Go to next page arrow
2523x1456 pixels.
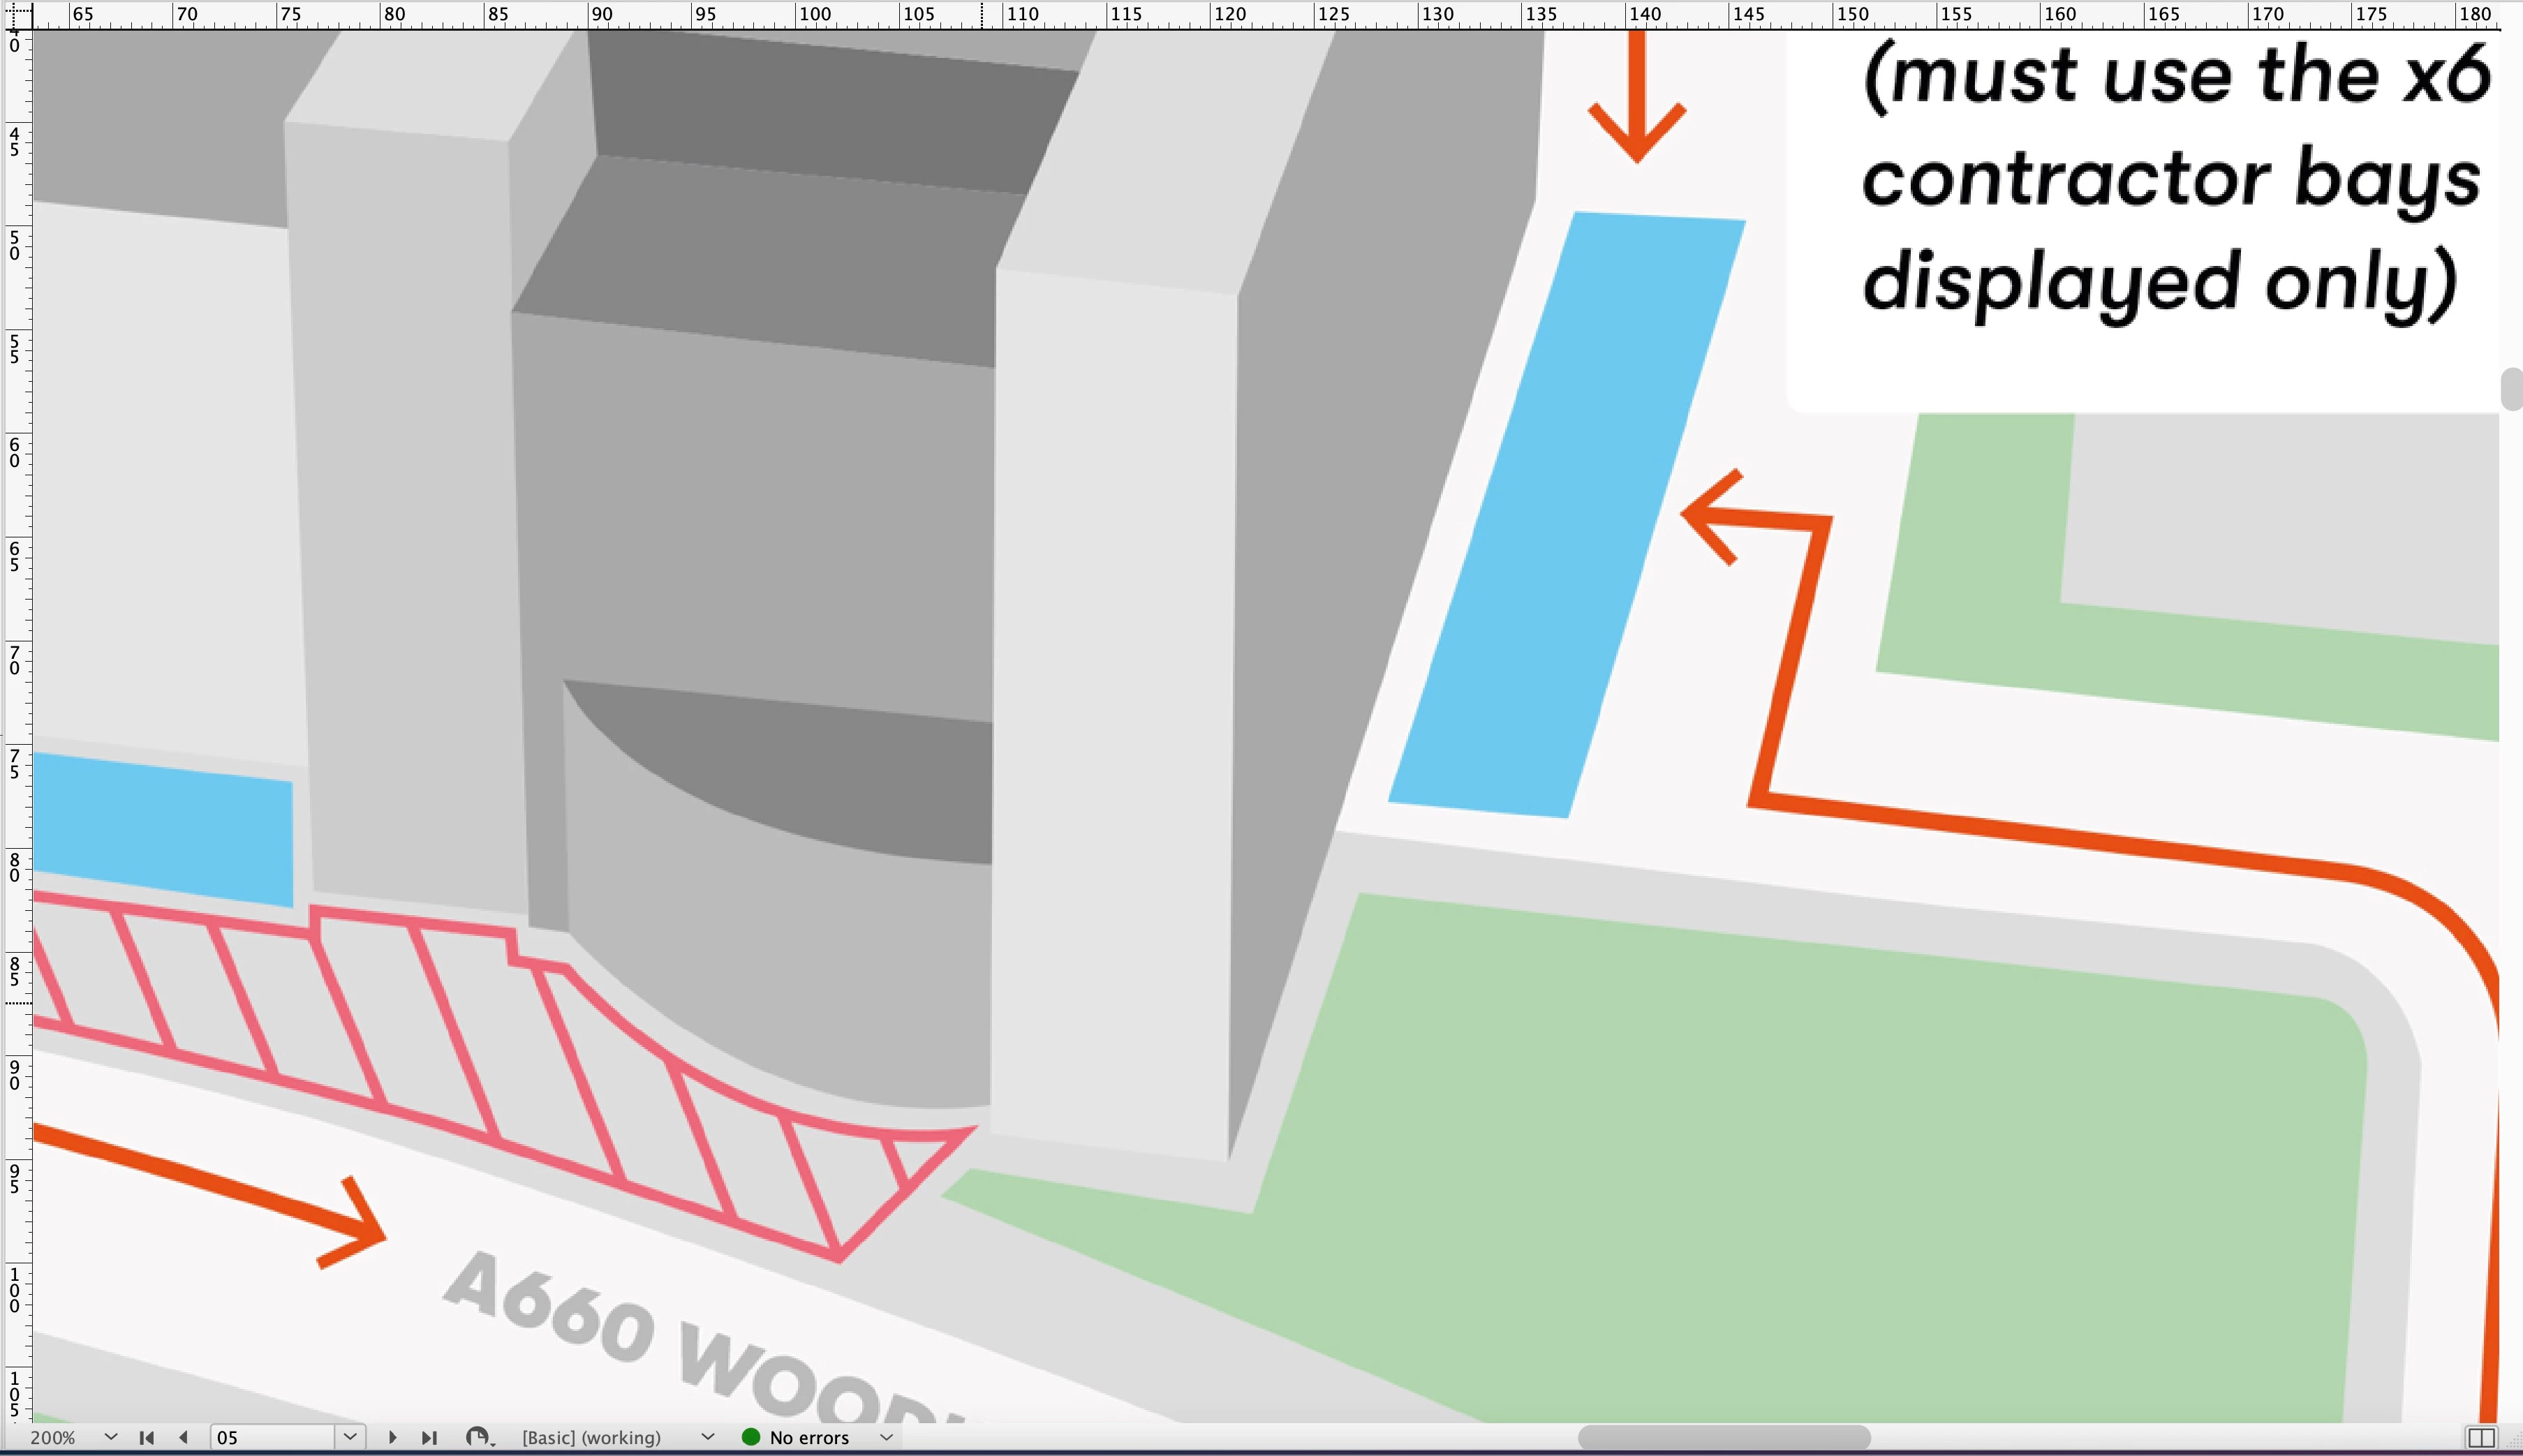pyautogui.click(x=393, y=1437)
